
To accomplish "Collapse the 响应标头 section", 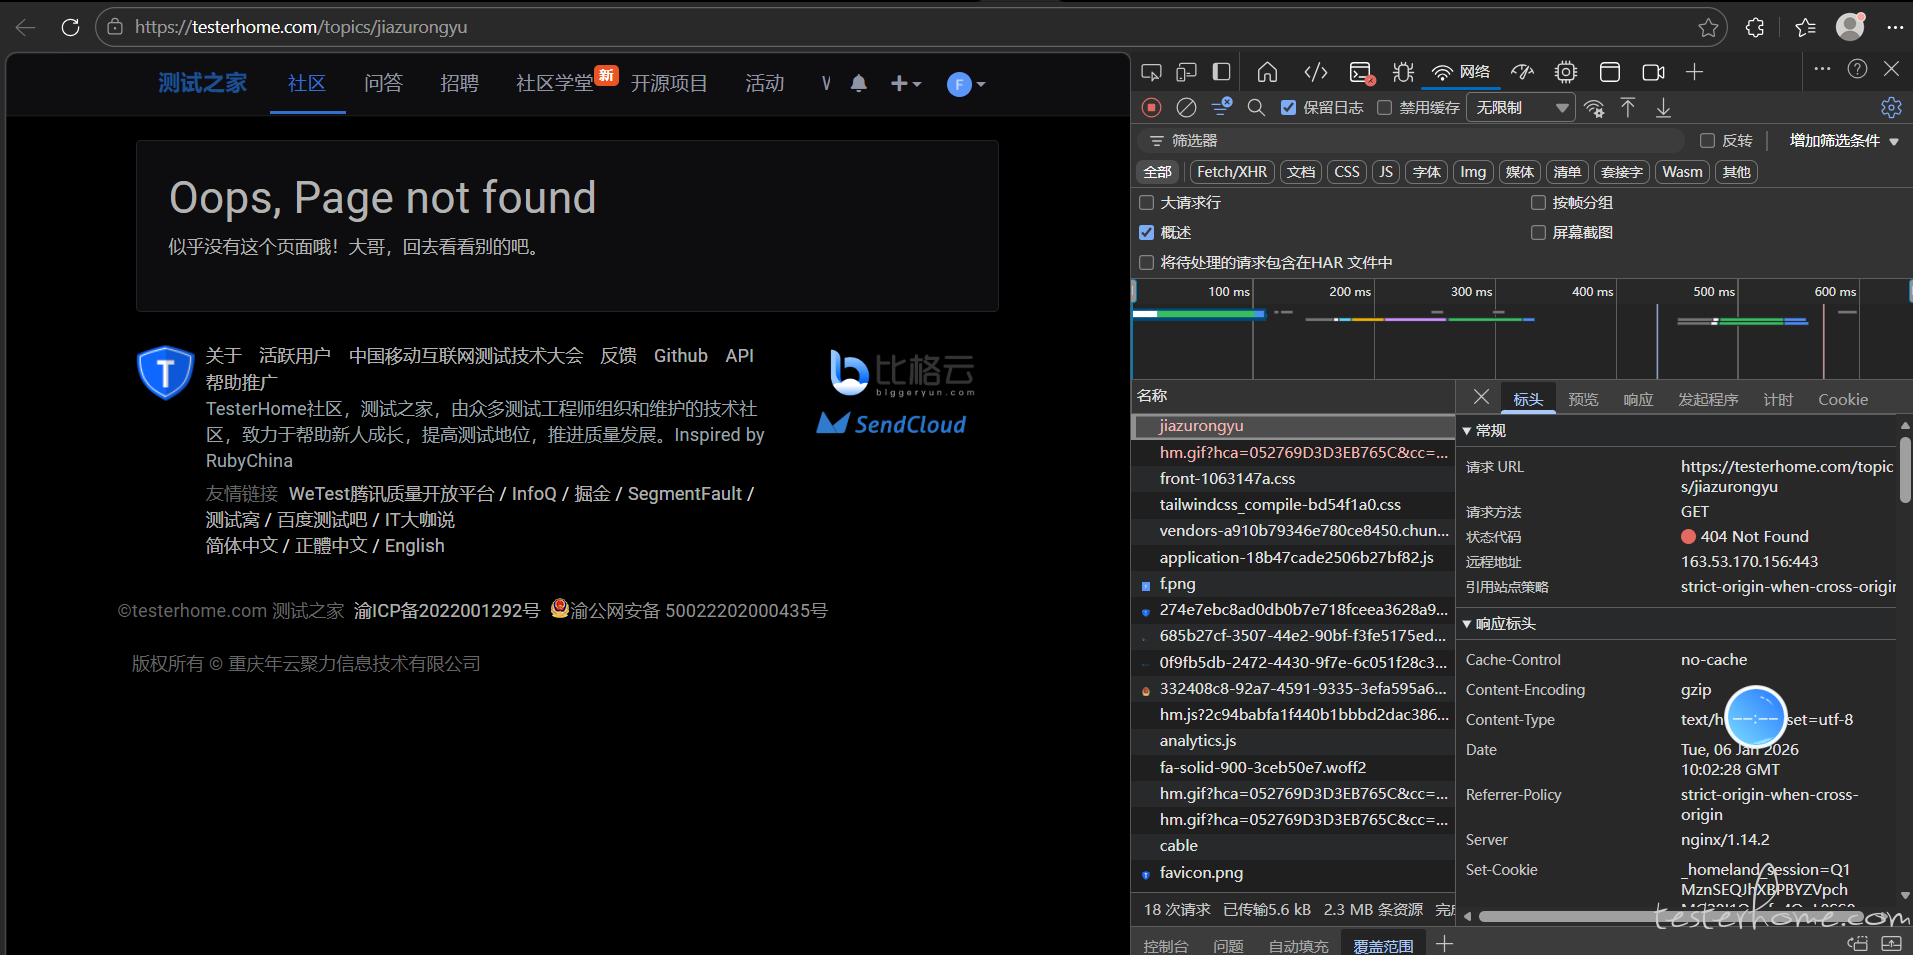I will click(1467, 624).
